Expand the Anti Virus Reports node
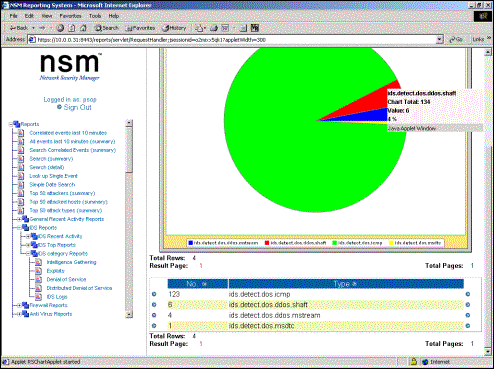This screenshot has height=369, width=494. [19, 314]
